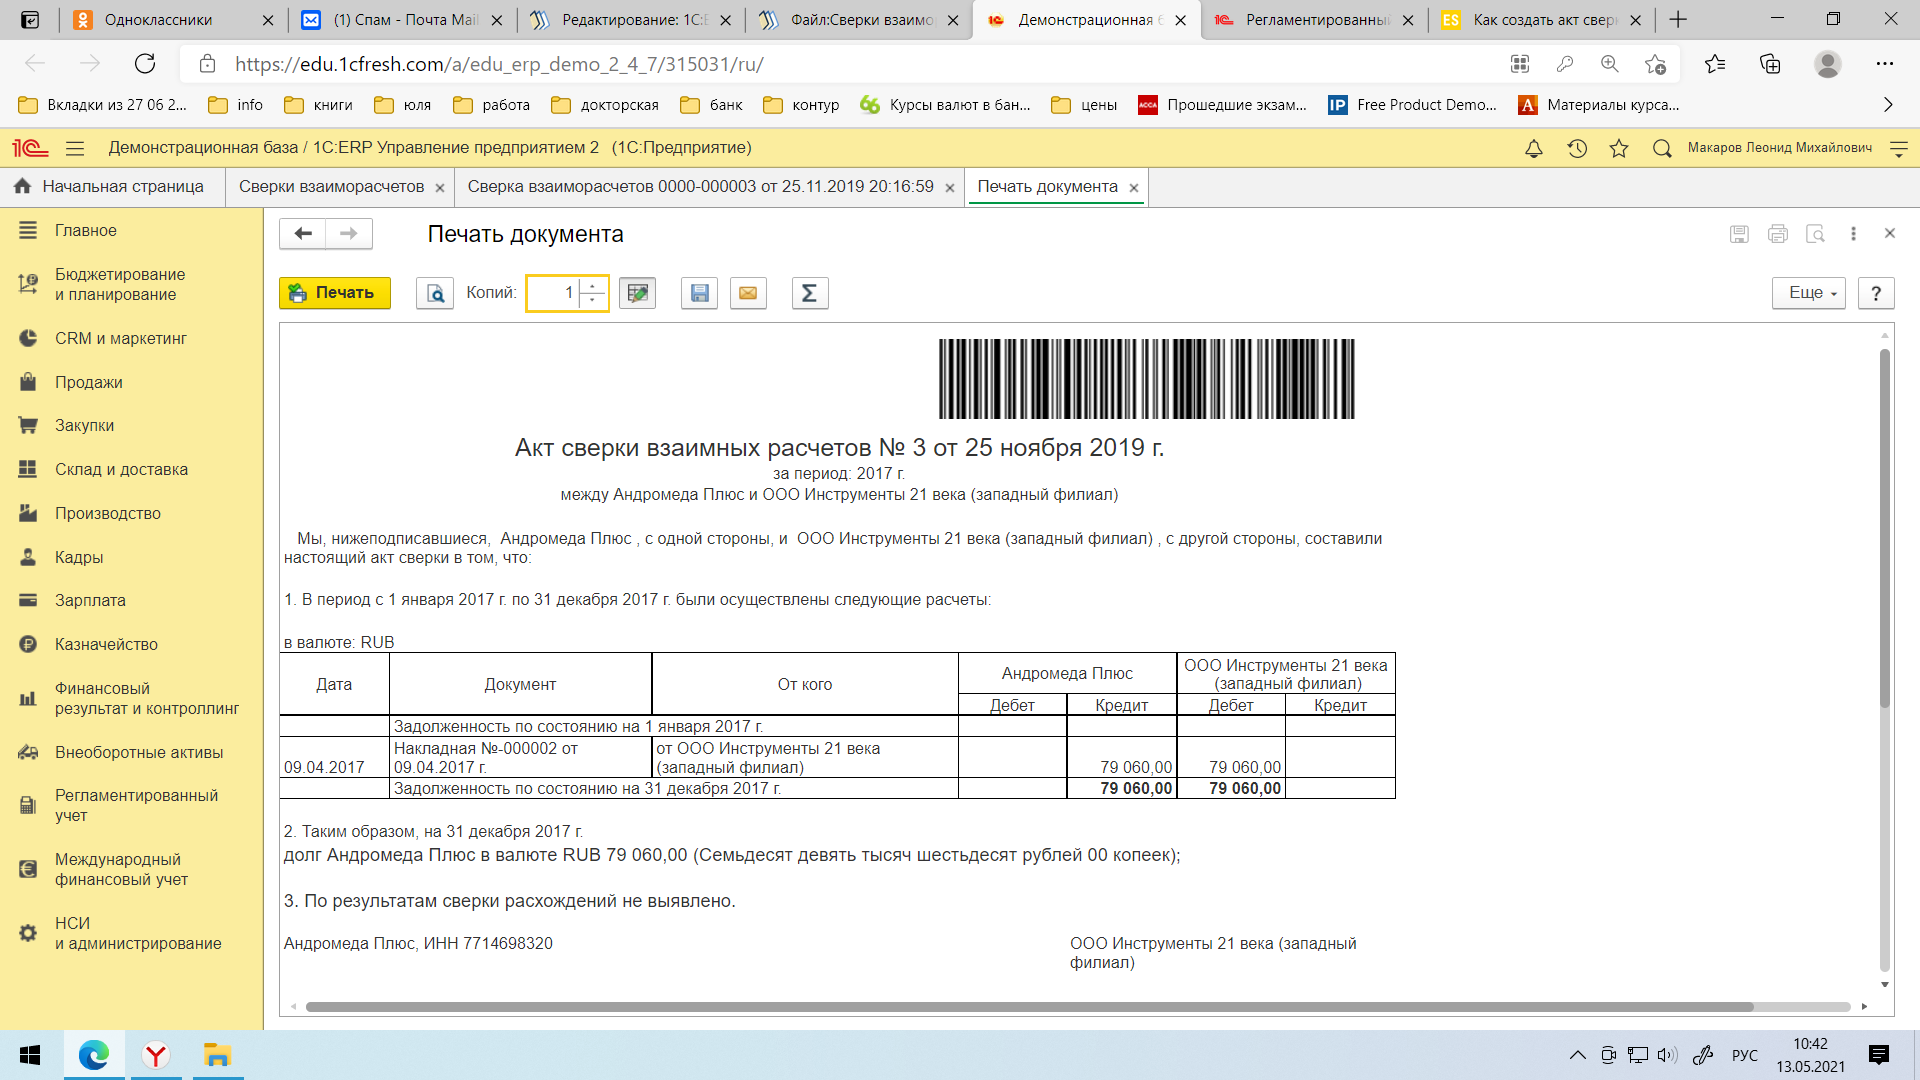Image resolution: width=1920 pixels, height=1080 pixels.
Task: Open history clock icon
Action: click(1577, 148)
